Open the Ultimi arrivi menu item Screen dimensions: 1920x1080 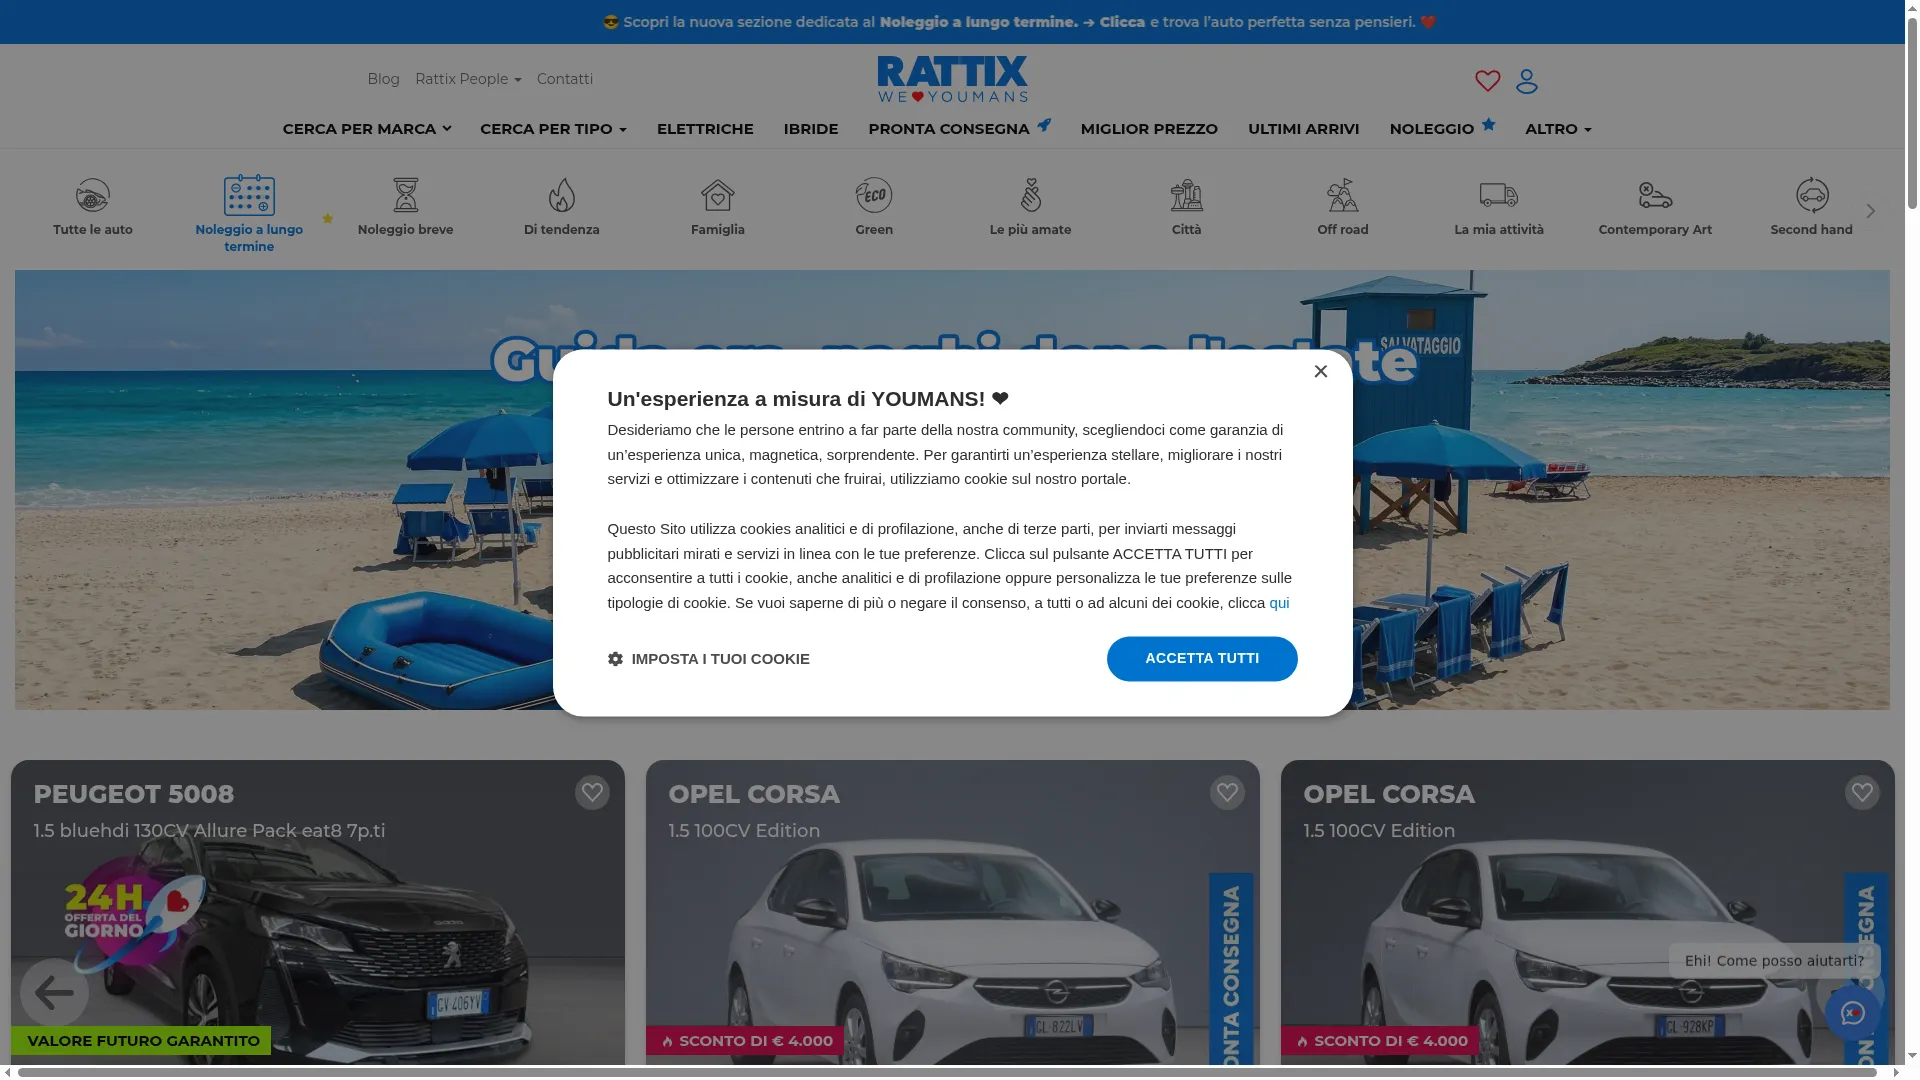tap(1303, 129)
